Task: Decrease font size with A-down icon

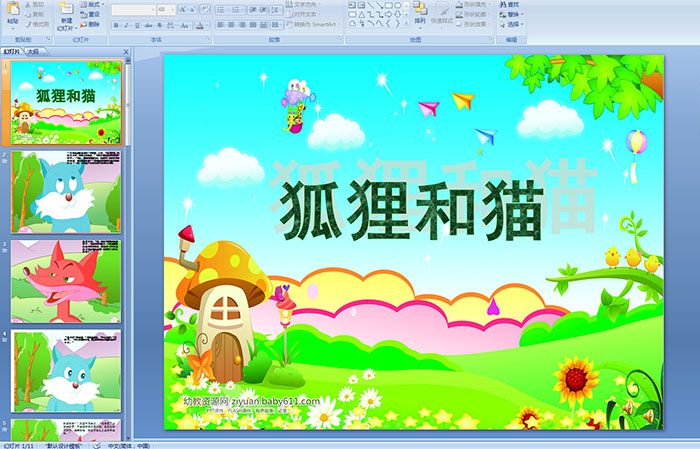Action: (192, 10)
